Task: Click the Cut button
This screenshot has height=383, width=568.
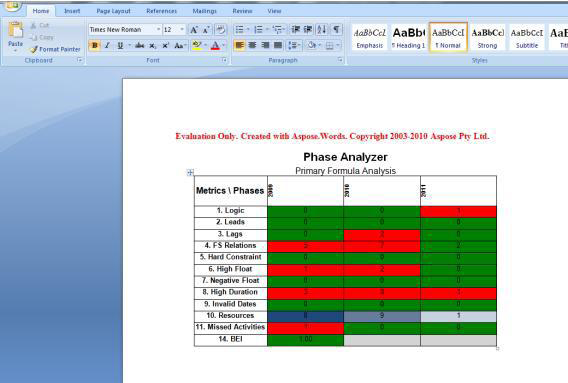Action: (x=40, y=25)
